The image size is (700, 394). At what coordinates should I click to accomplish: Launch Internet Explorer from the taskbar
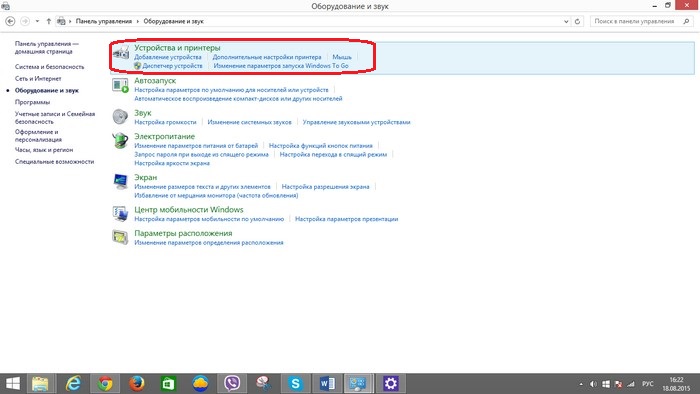pyautogui.click(x=73, y=383)
